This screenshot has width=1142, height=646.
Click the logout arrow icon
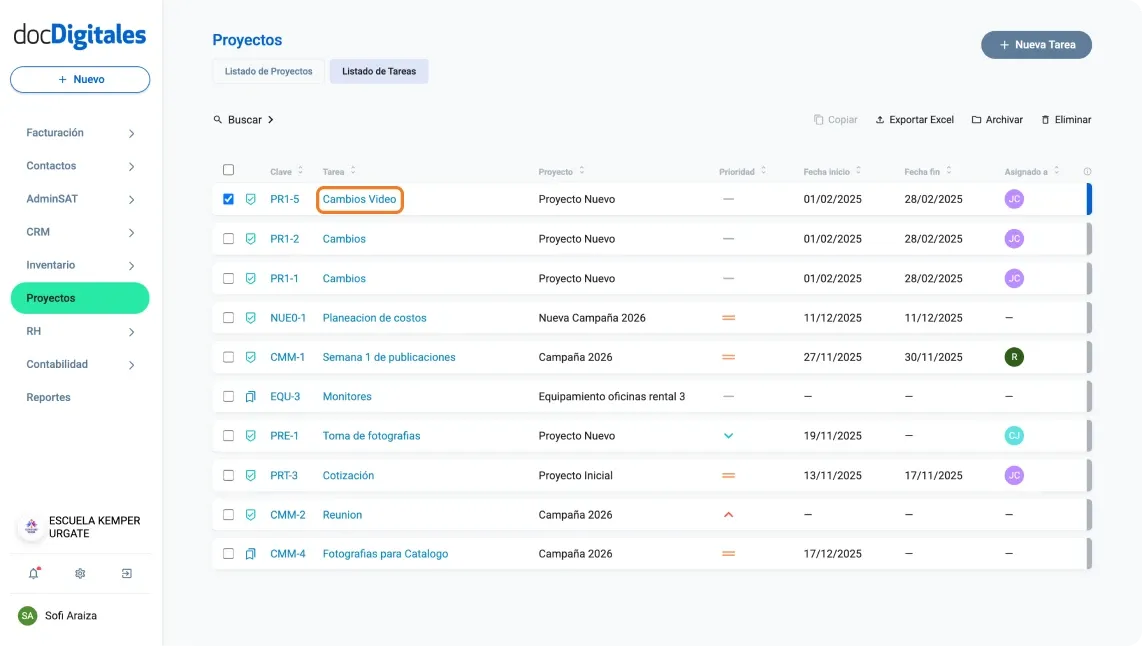click(126, 573)
